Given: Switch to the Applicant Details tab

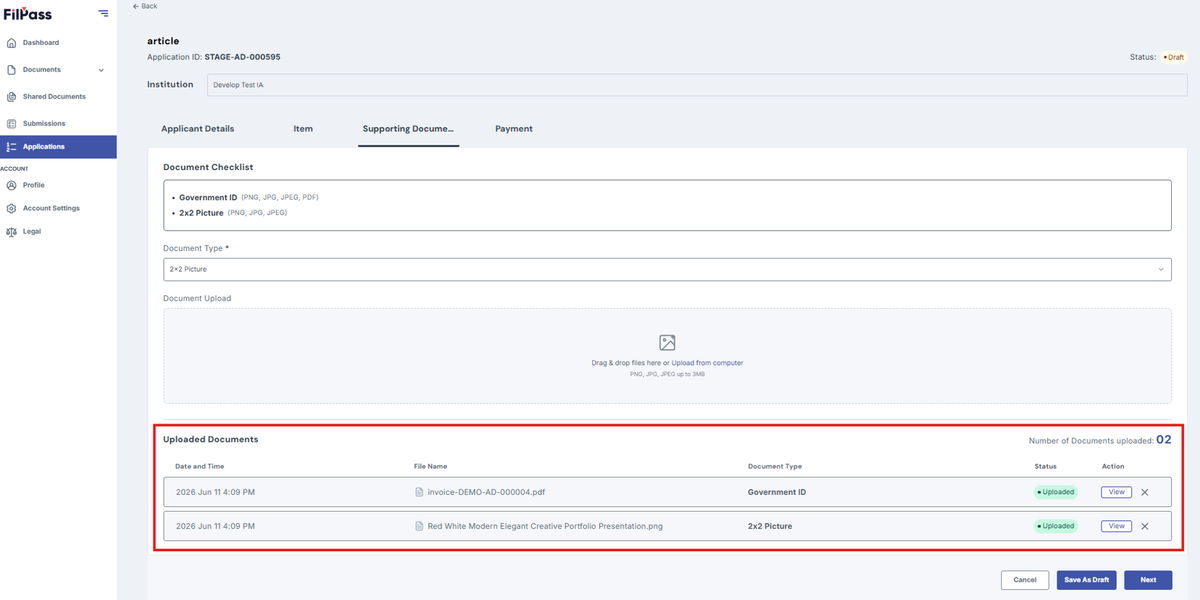Looking at the screenshot, I should pos(198,129).
